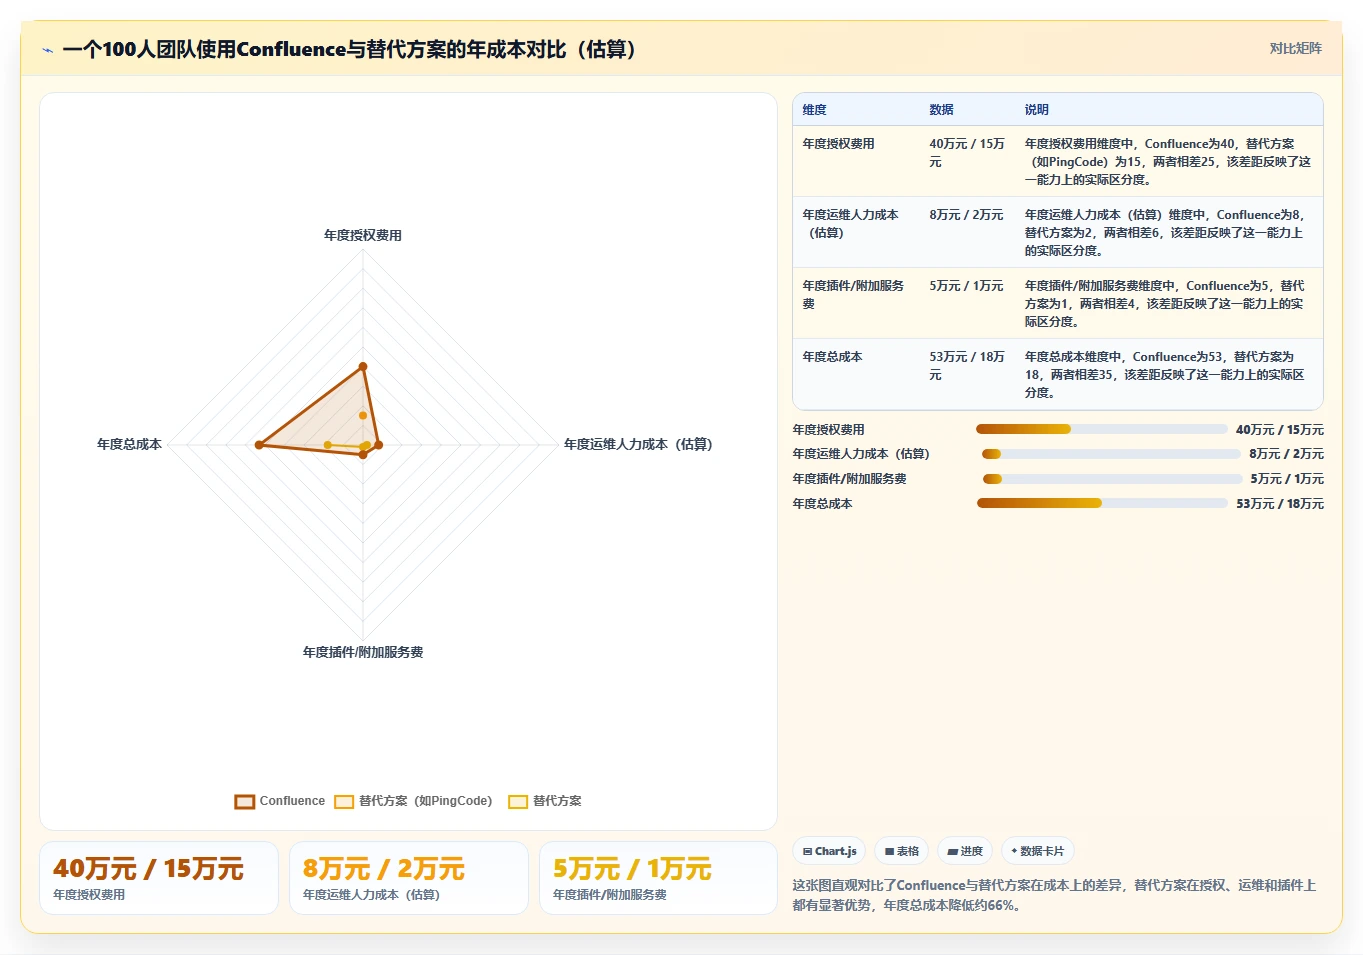Toggle the Confluence legend swatch
The height and width of the screenshot is (955, 1363).
tap(245, 801)
